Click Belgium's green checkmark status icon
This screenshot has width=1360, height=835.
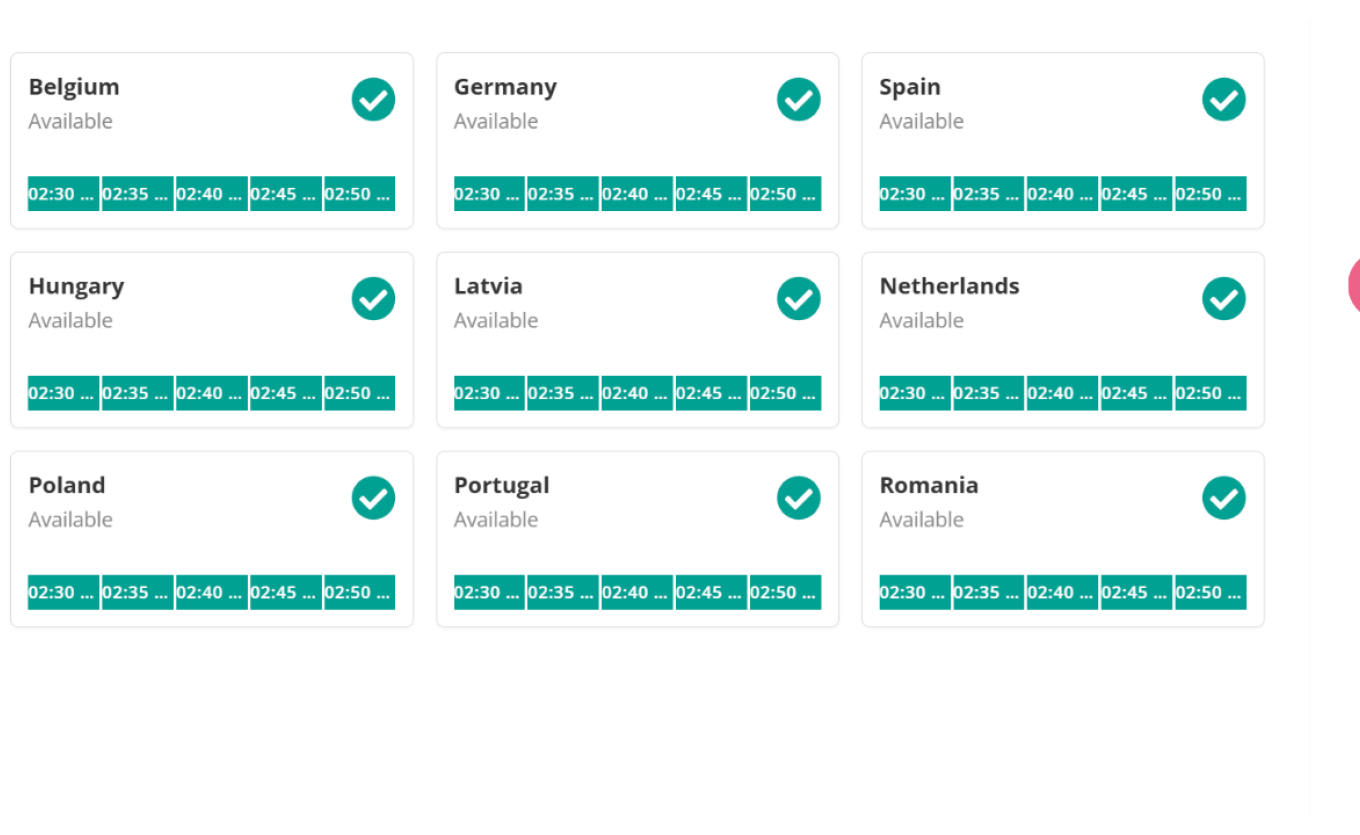click(373, 100)
